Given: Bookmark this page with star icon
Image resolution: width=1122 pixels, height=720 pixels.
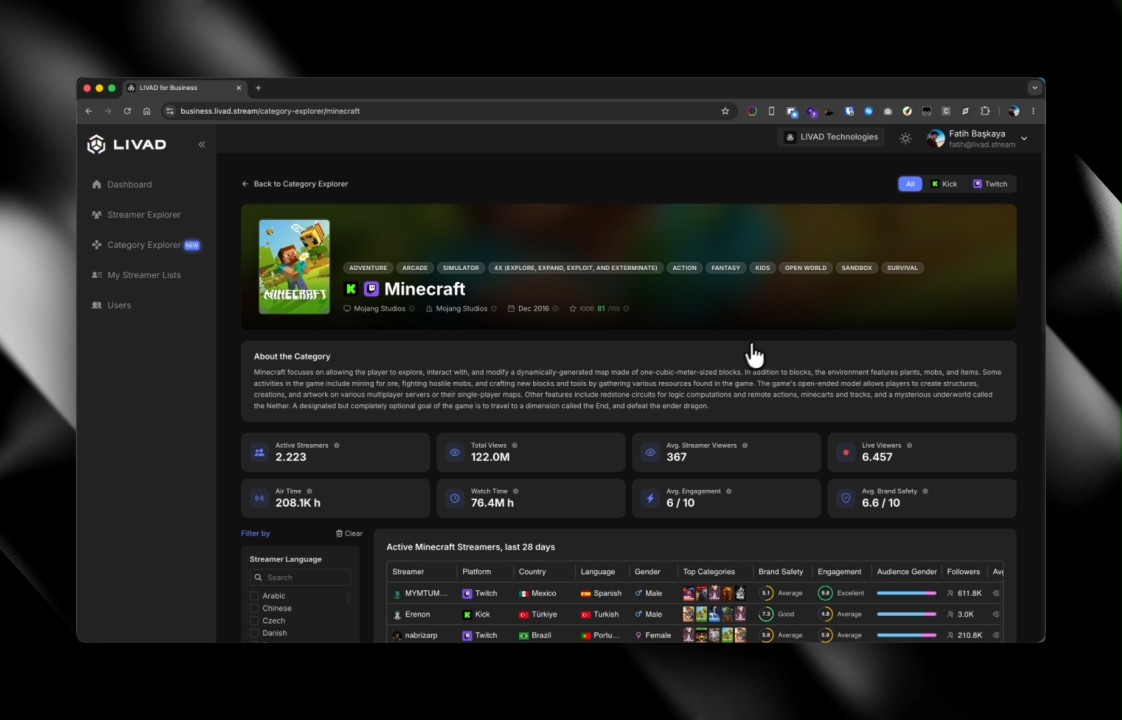Looking at the screenshot, I should tap(725, 111).
